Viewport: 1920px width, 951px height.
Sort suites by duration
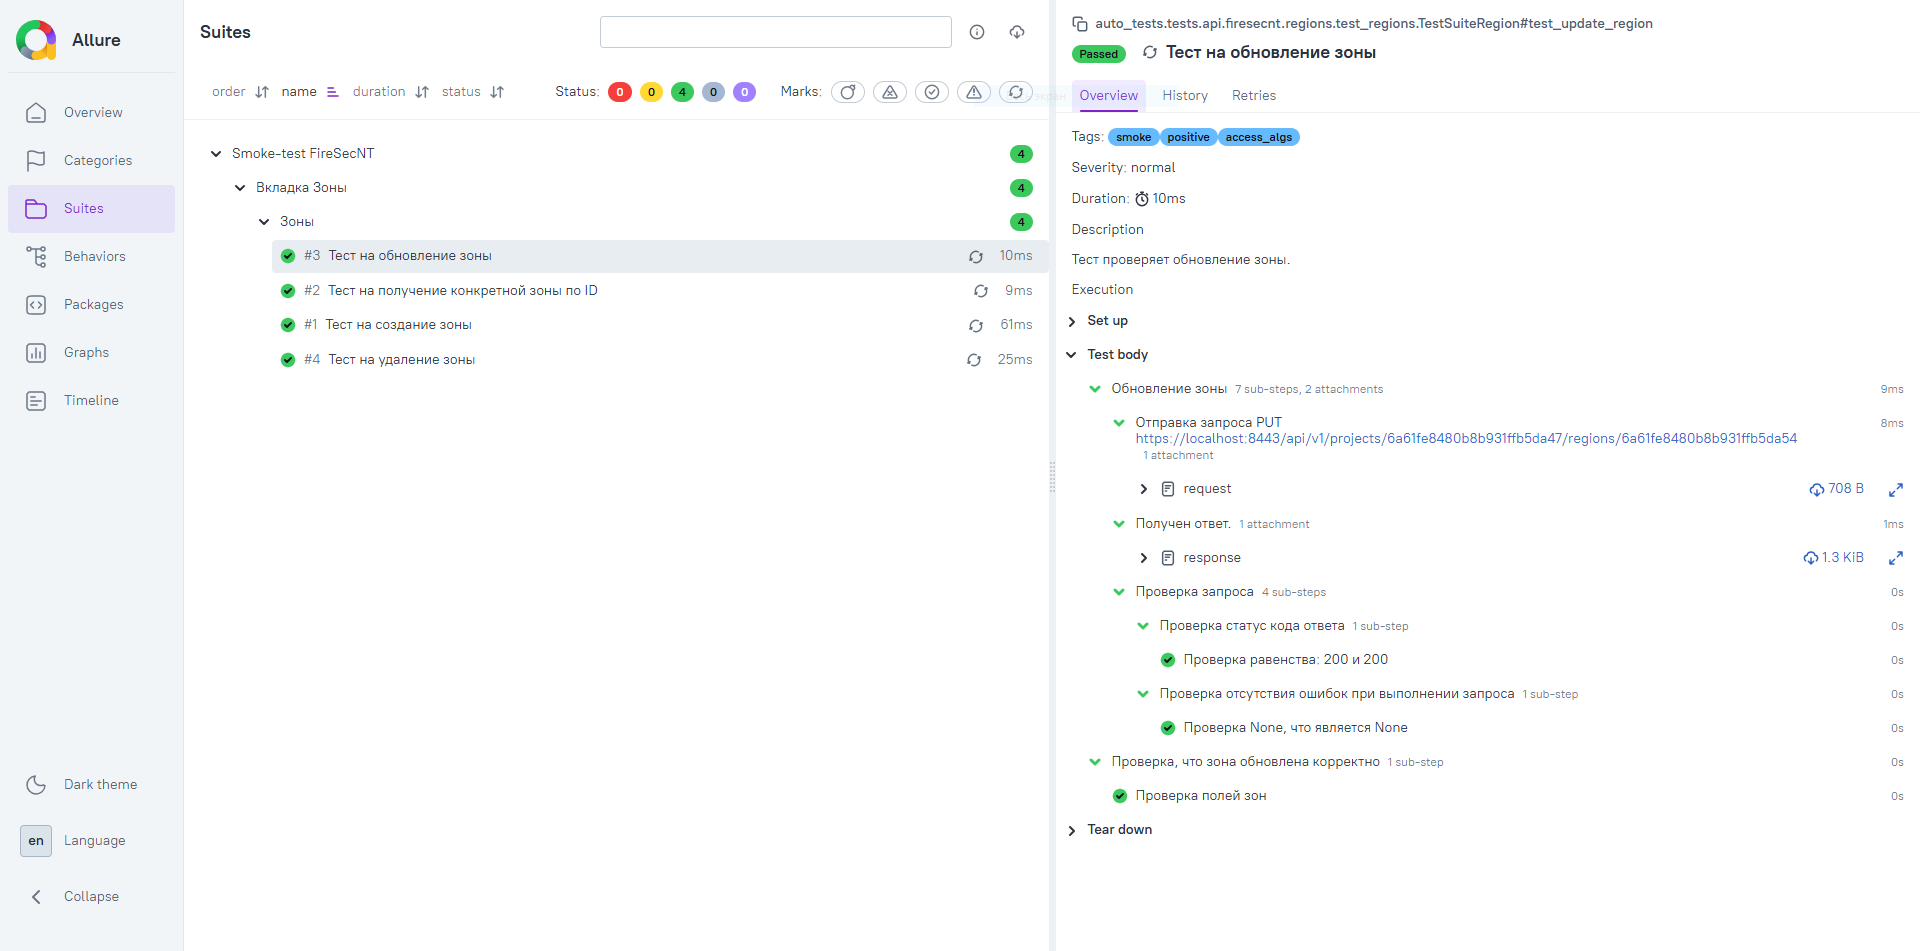pyautogui.click(x=390, y=92)
